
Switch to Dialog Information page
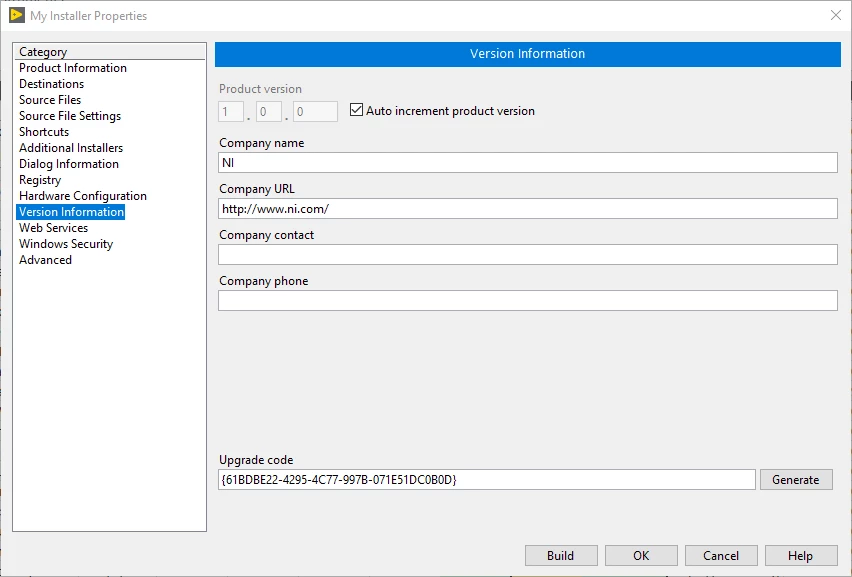(69, 164)
